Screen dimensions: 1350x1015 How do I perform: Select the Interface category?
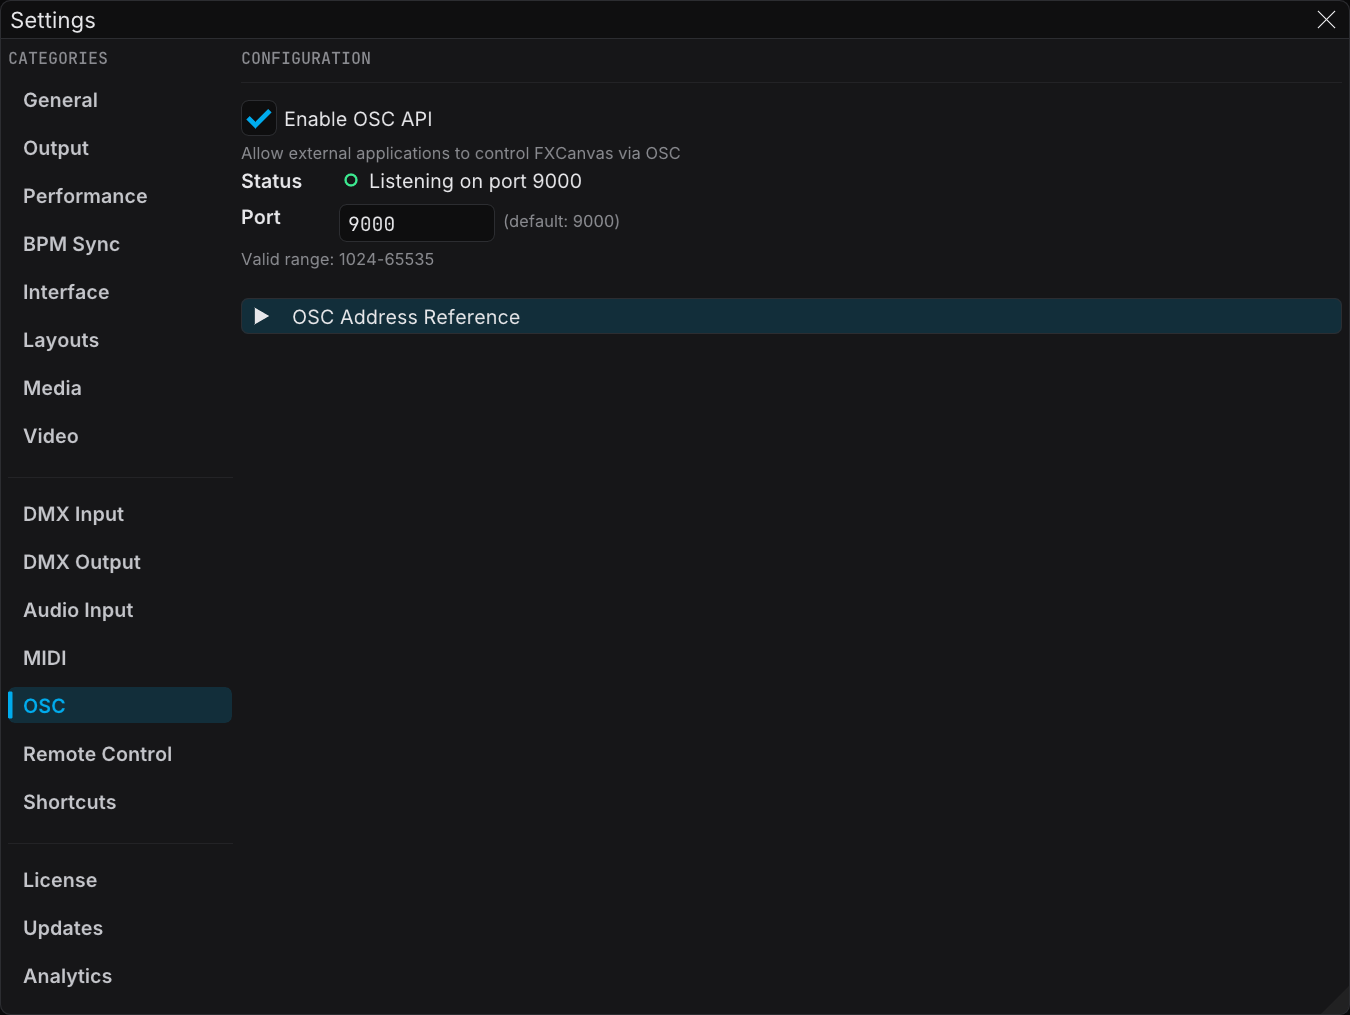120,292
